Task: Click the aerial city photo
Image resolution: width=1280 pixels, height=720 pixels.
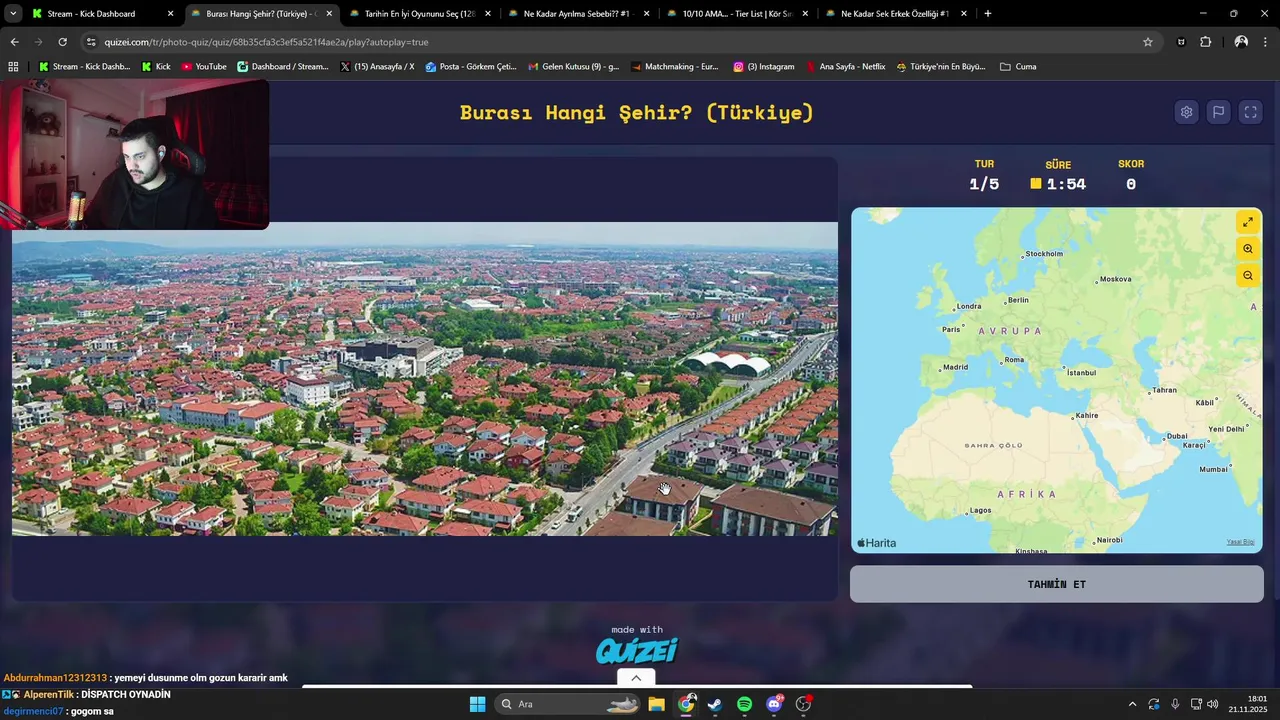Action: (424, 379)
